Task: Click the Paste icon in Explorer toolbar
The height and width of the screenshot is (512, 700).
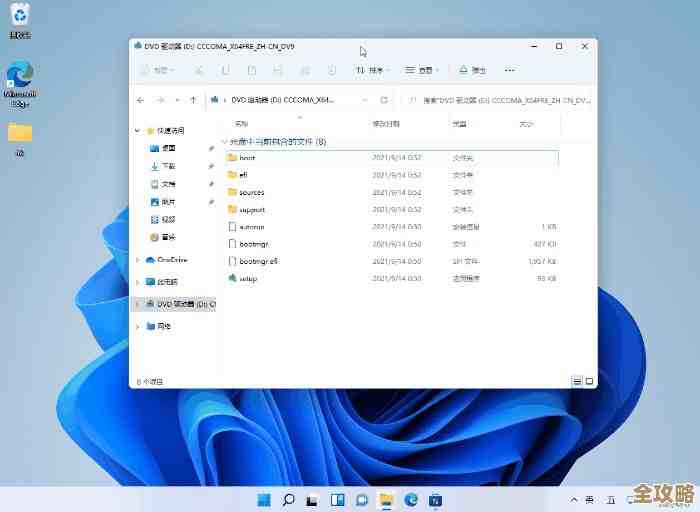Action: tap(252, 70)
